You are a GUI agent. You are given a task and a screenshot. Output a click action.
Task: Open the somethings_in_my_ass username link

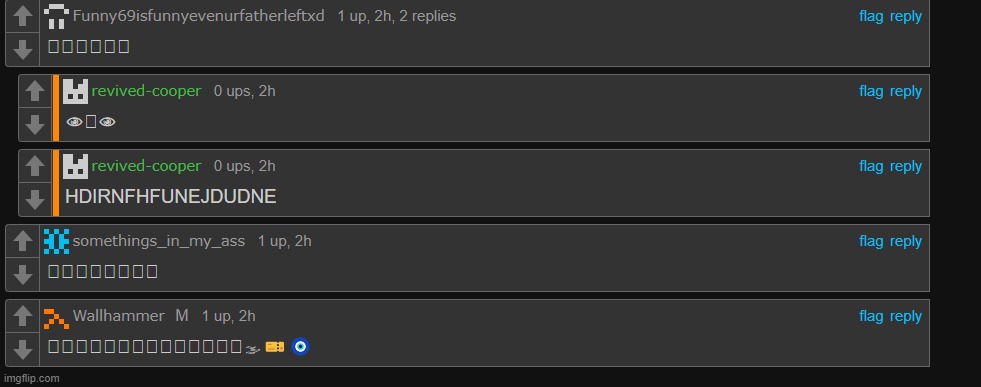tap(159, 241)
